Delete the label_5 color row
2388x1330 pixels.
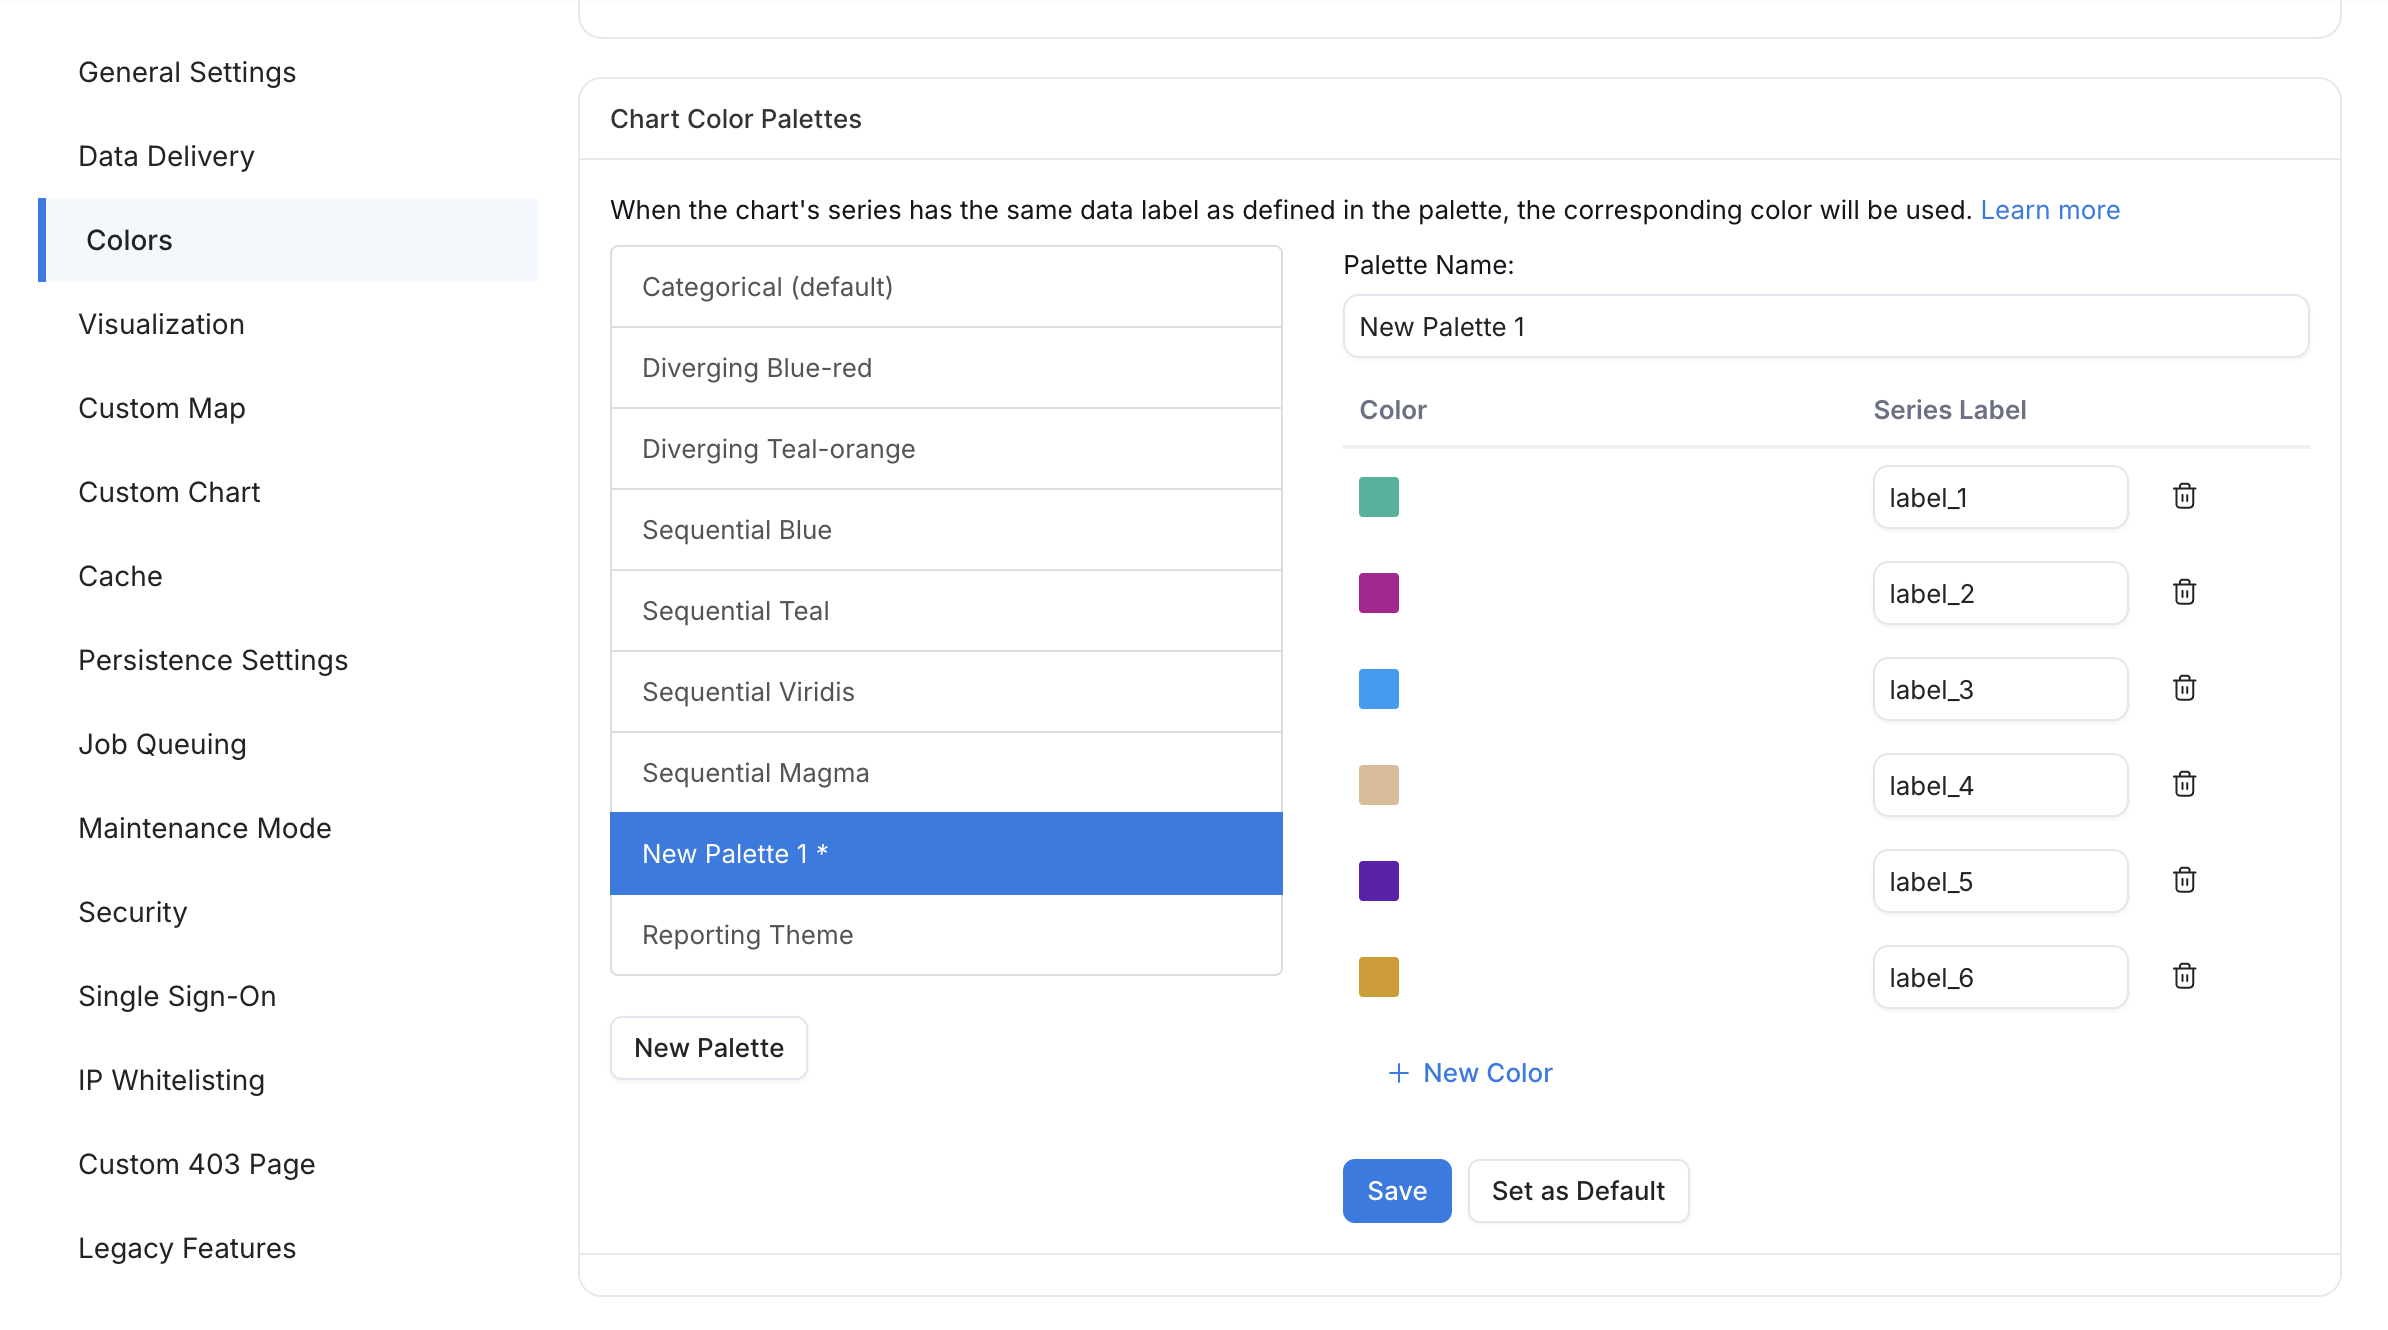tap(2185, 880)
